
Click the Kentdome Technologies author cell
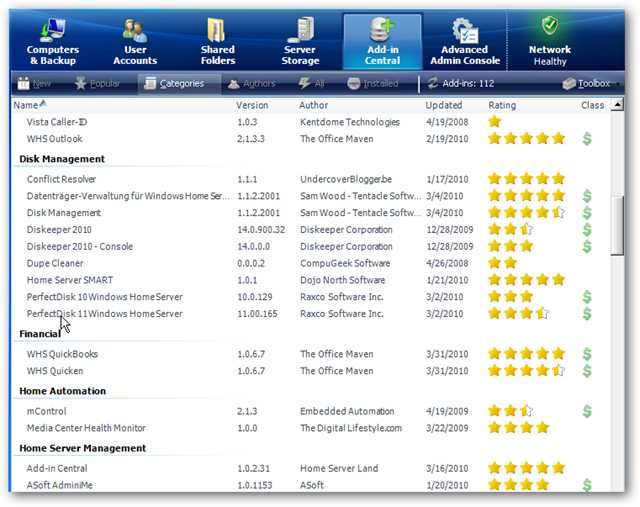350,122
